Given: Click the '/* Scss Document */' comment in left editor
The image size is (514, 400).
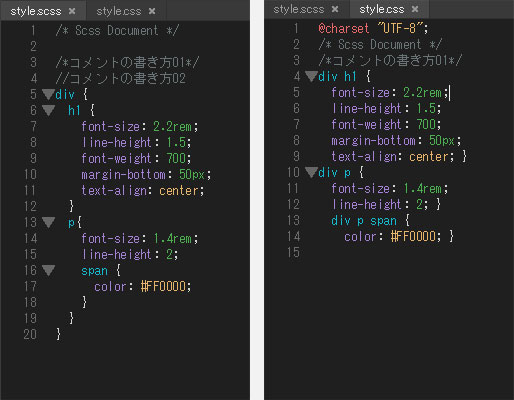Looking at the screenshot, I should tap(117, 30).
